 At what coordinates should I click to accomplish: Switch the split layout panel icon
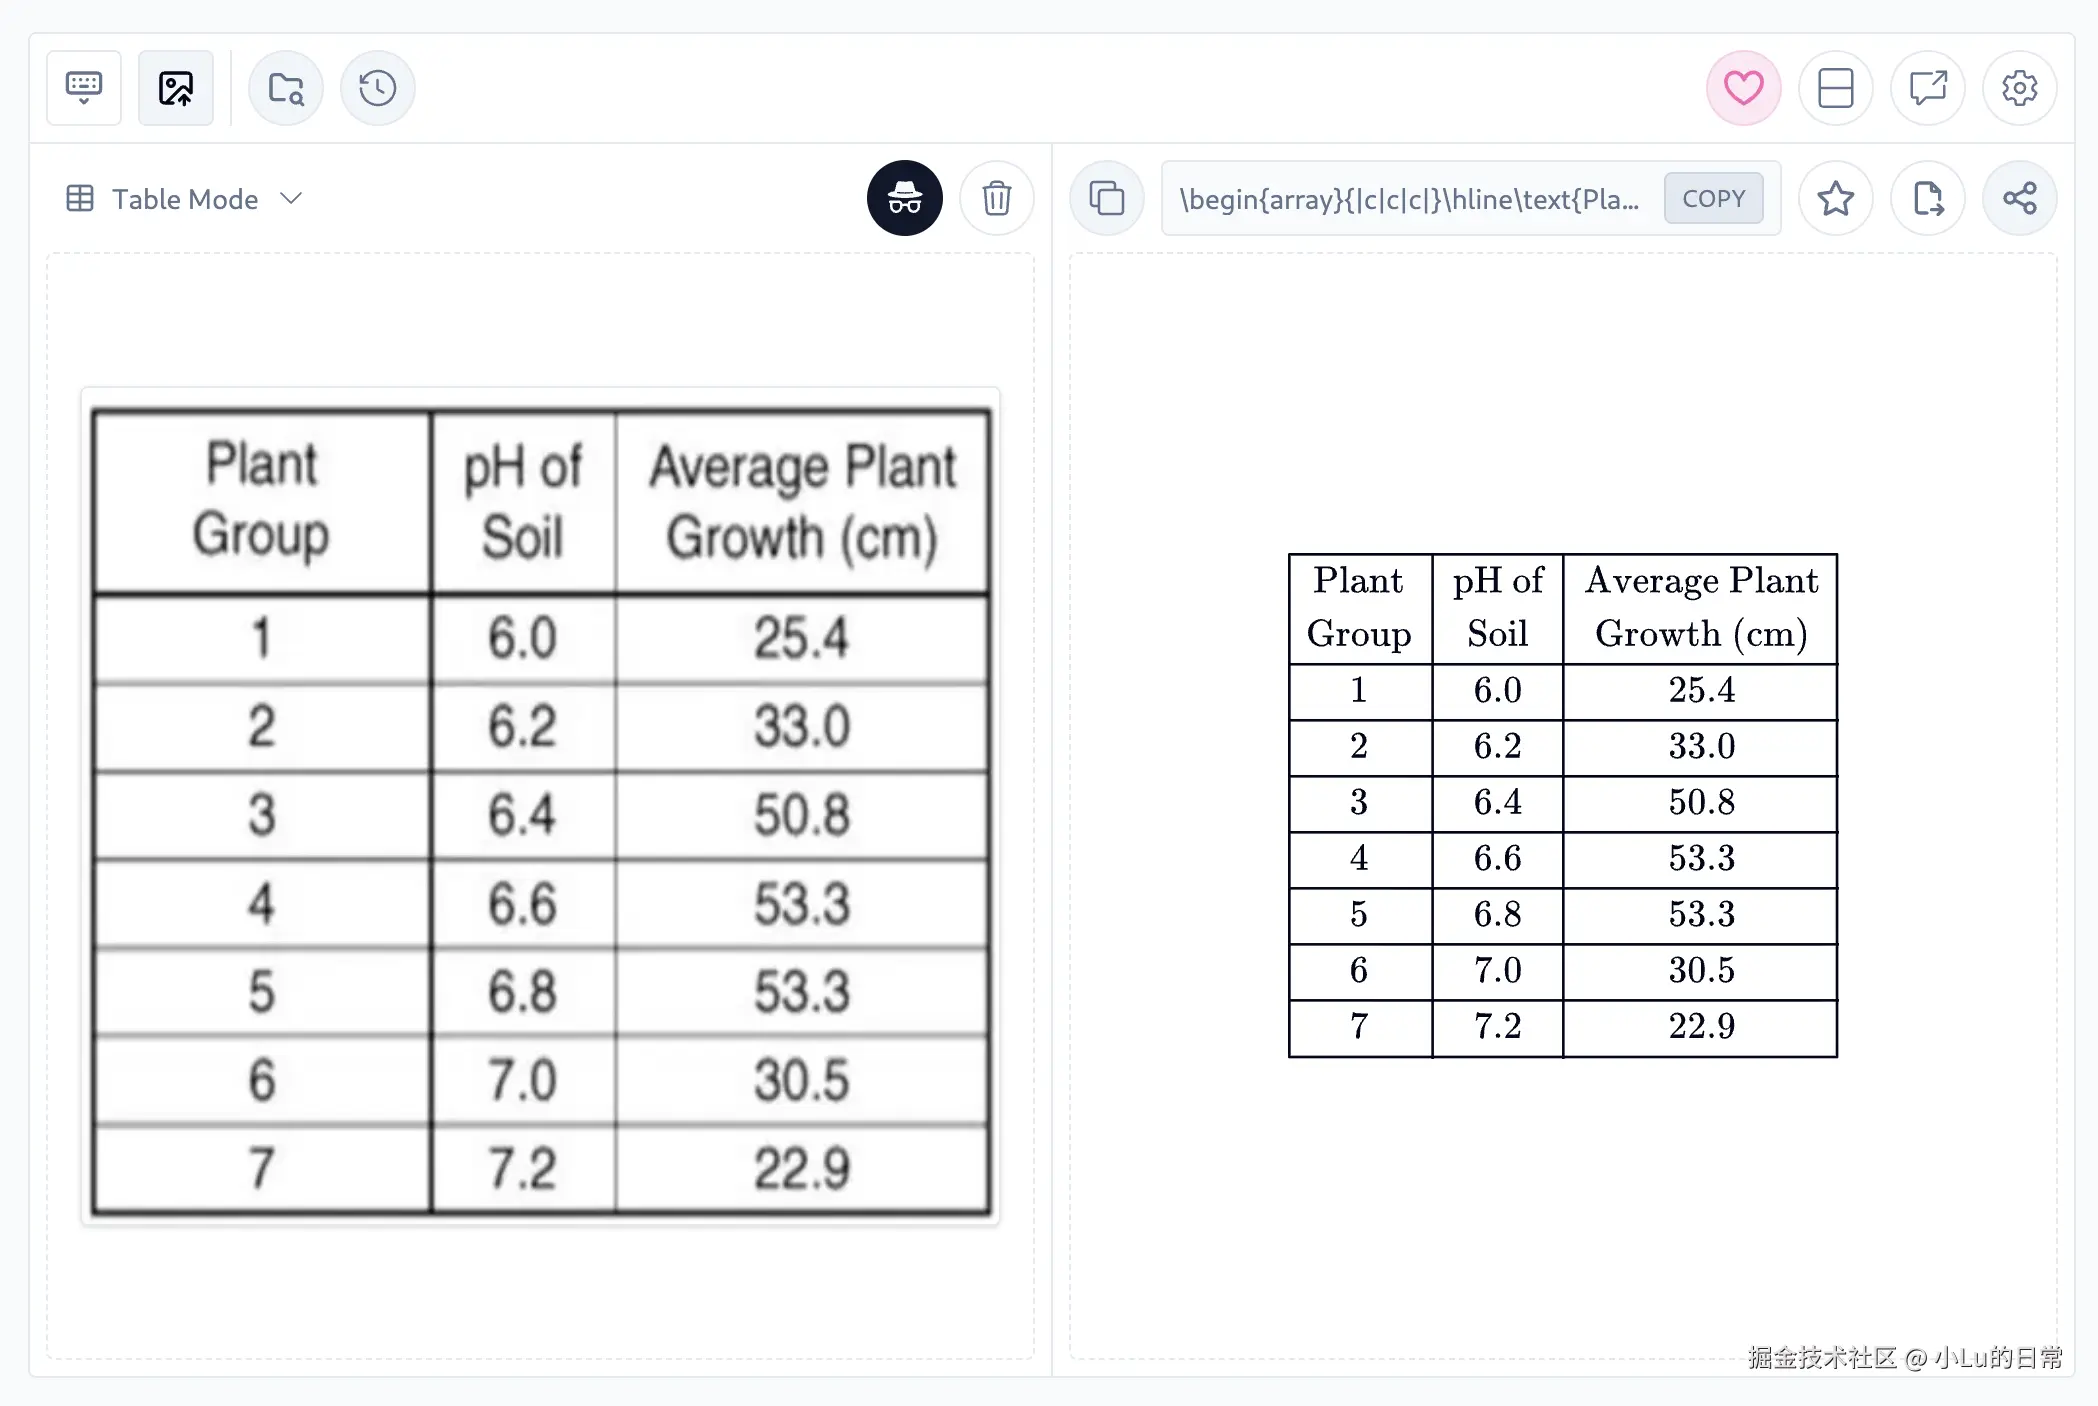coord(1835,88)
